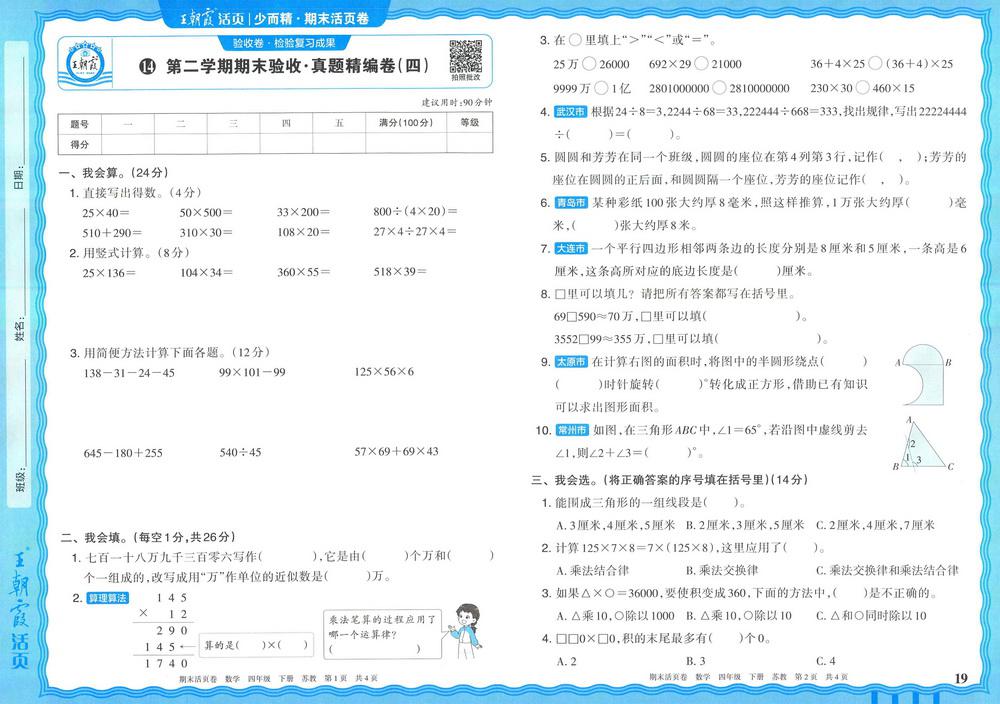Click the 验收卷·检验复习成果 banner tab
This screenshot has height=704, width=1000.
284,43
